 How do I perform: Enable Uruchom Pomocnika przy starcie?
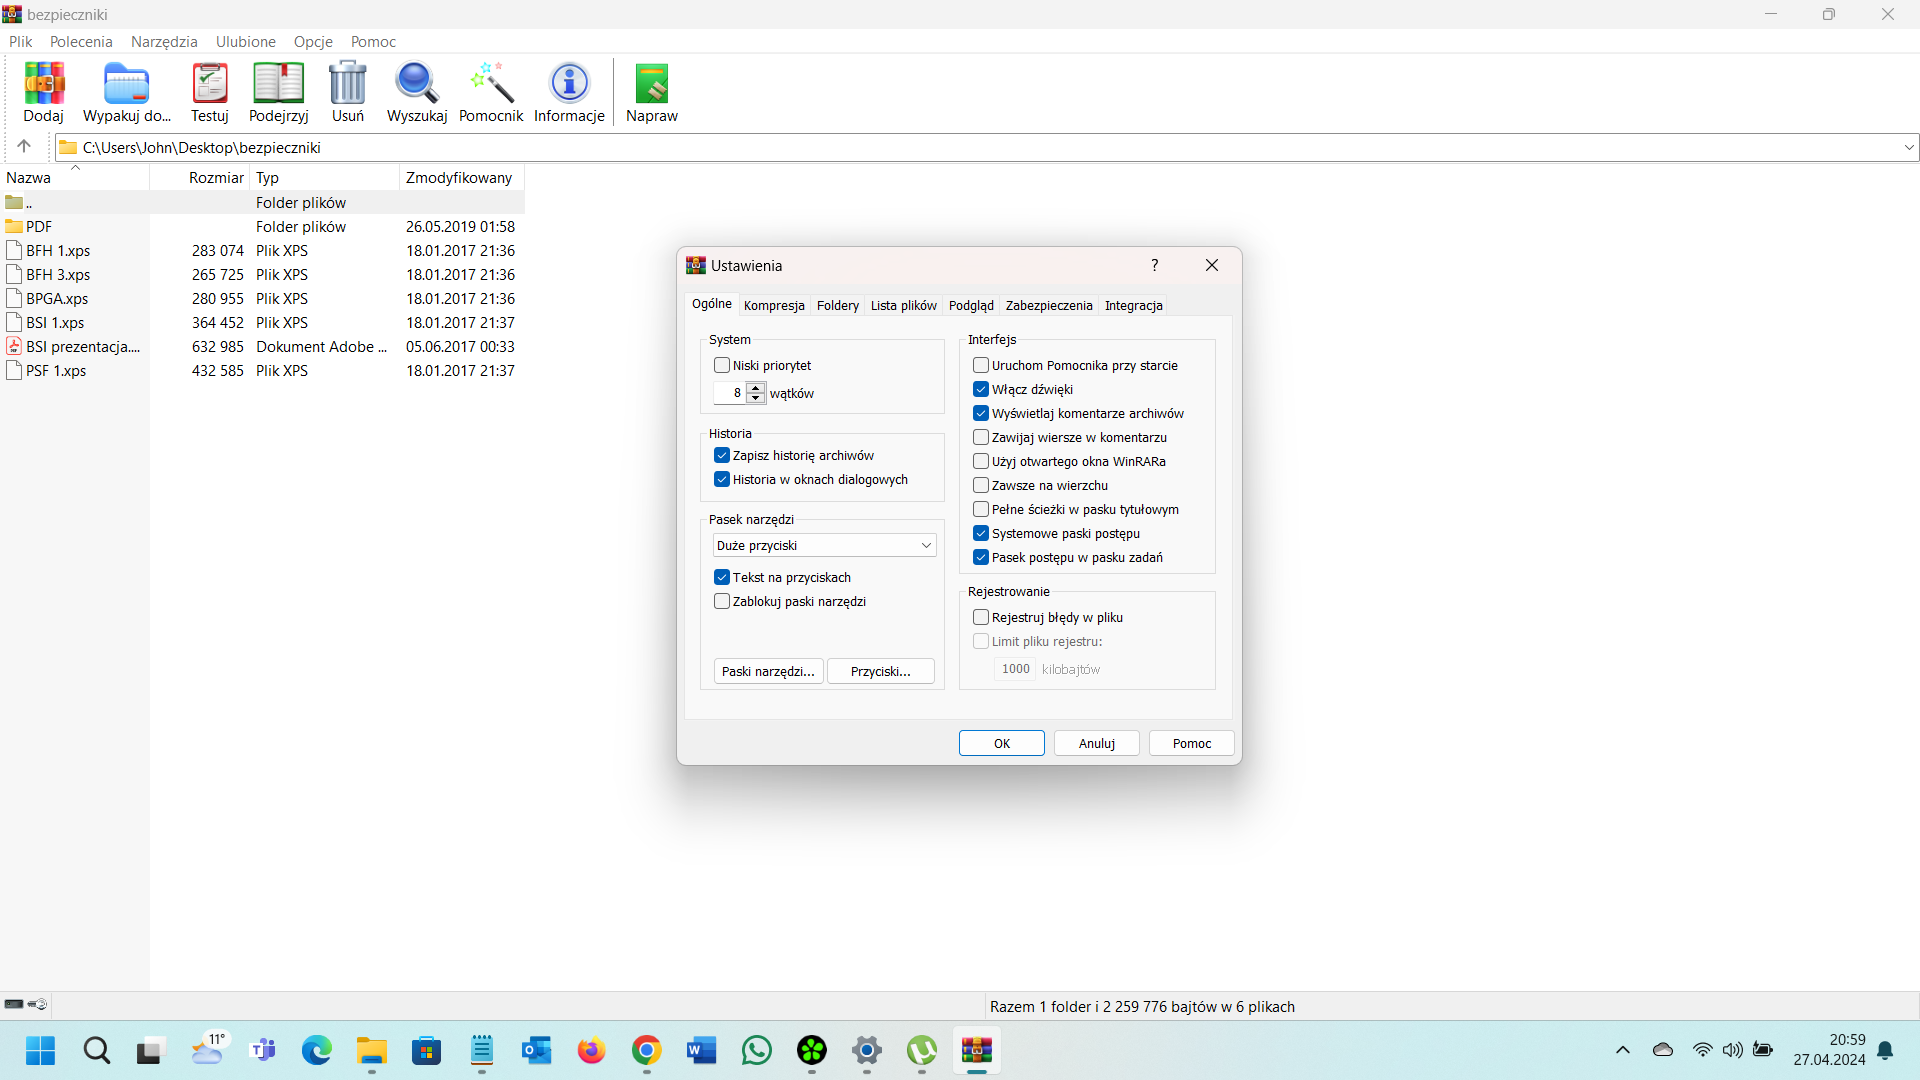click(x=981, y=366)
